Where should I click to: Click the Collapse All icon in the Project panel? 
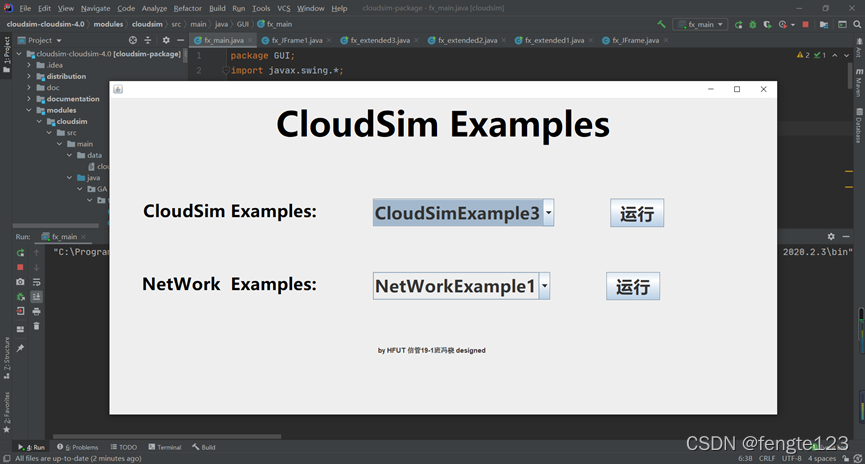coord(148,40)
